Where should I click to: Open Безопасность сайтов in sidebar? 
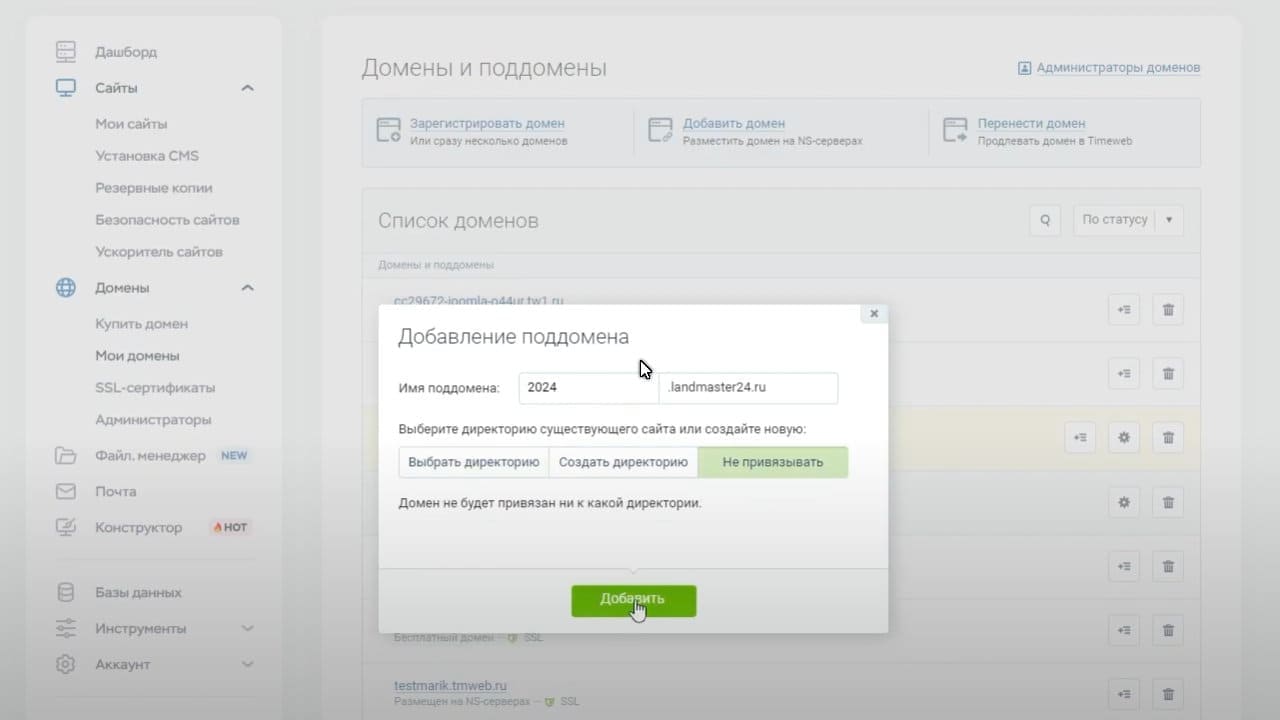point(167,220)
